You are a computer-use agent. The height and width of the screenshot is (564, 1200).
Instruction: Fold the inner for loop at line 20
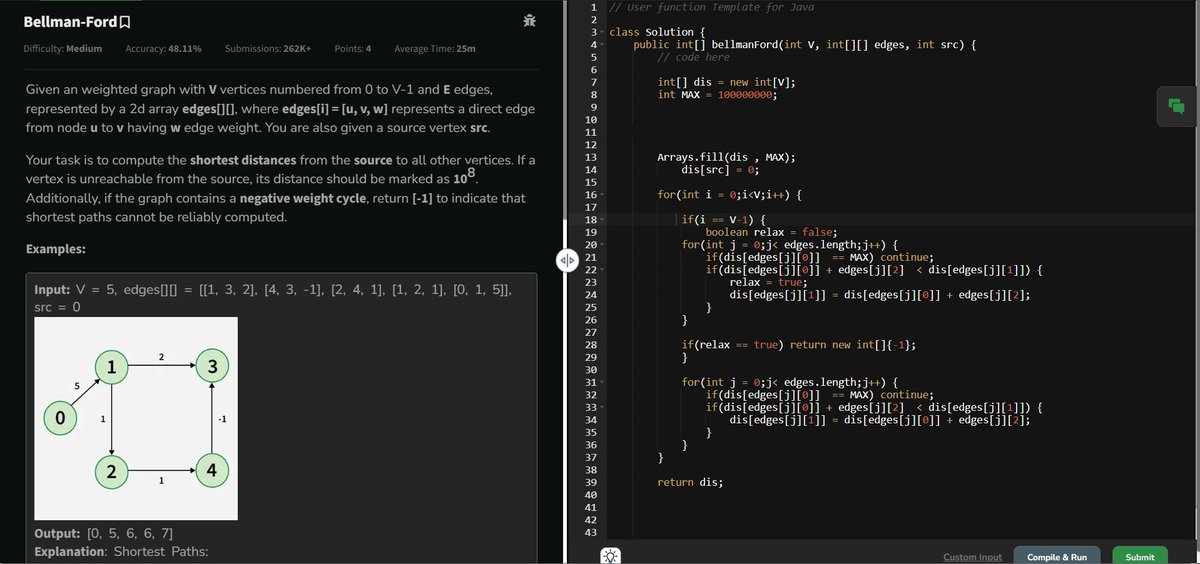600,245
